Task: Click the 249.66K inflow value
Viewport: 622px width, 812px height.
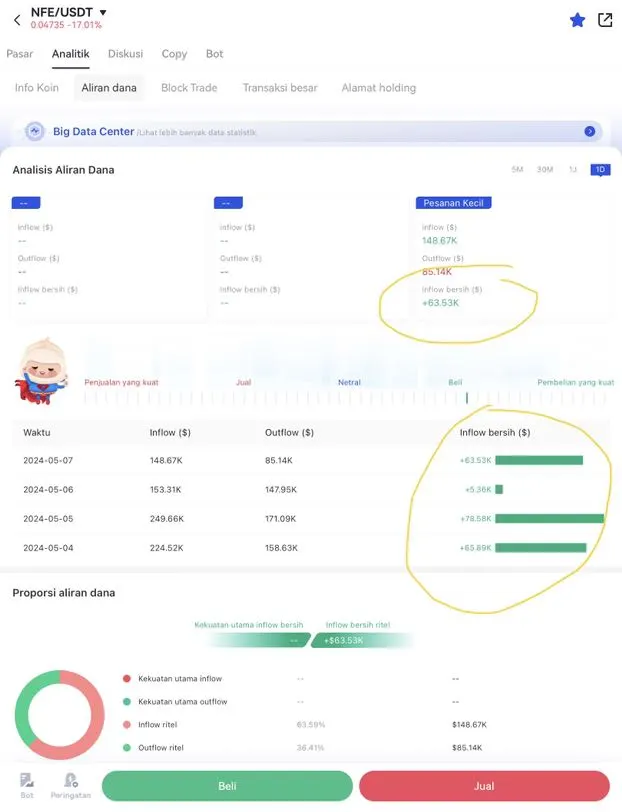Action: (167, 518)
